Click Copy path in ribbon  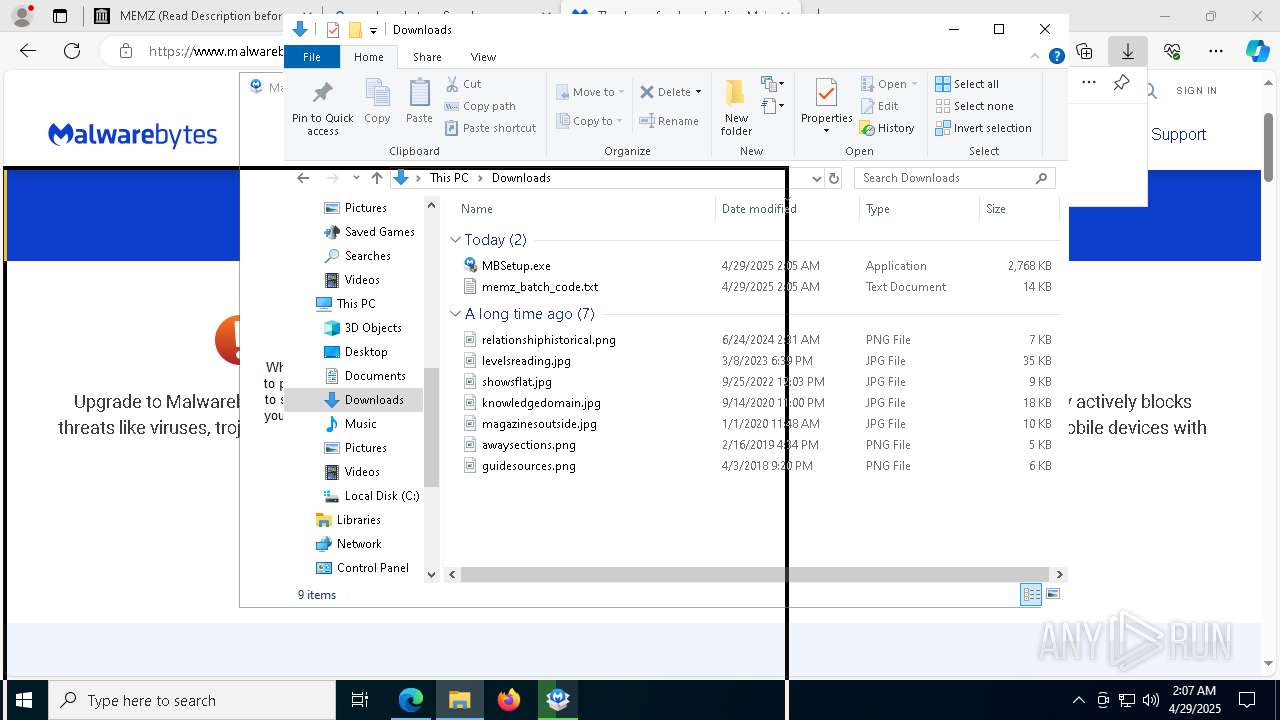[x=480, y=106]
